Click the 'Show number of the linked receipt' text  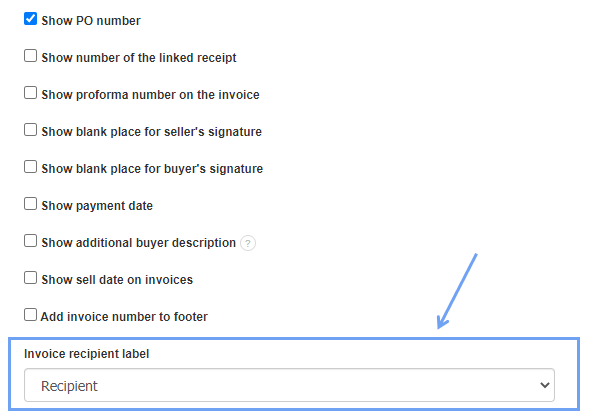click(x=139, y=58)
